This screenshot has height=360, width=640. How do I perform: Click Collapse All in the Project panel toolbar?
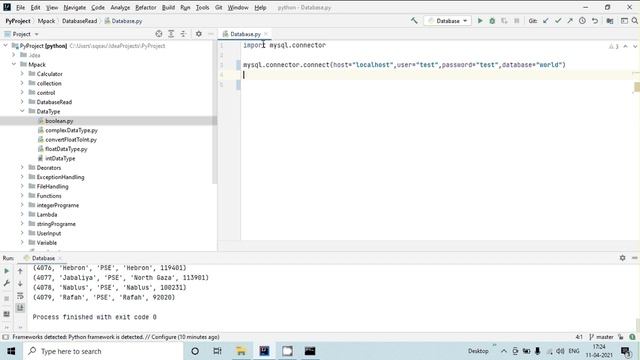click(x=183, y=34)
